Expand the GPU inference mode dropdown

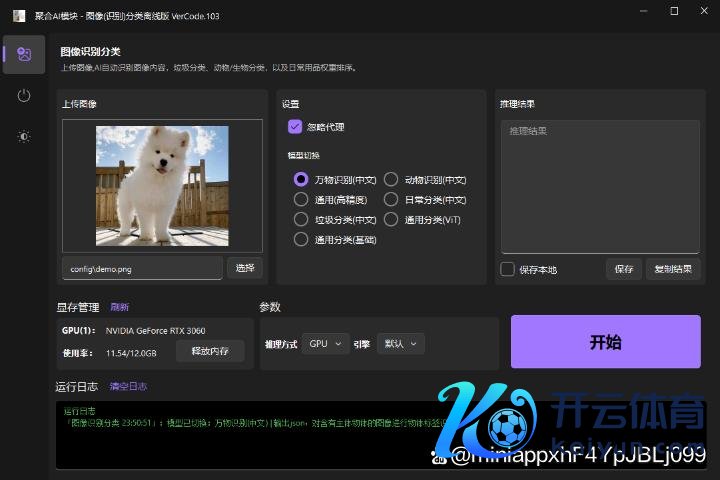pos(326,344)
